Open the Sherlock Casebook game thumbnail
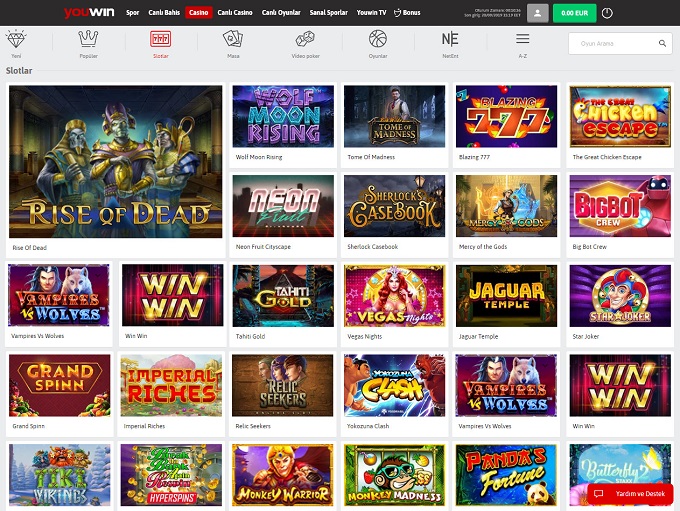 [394, 206]
